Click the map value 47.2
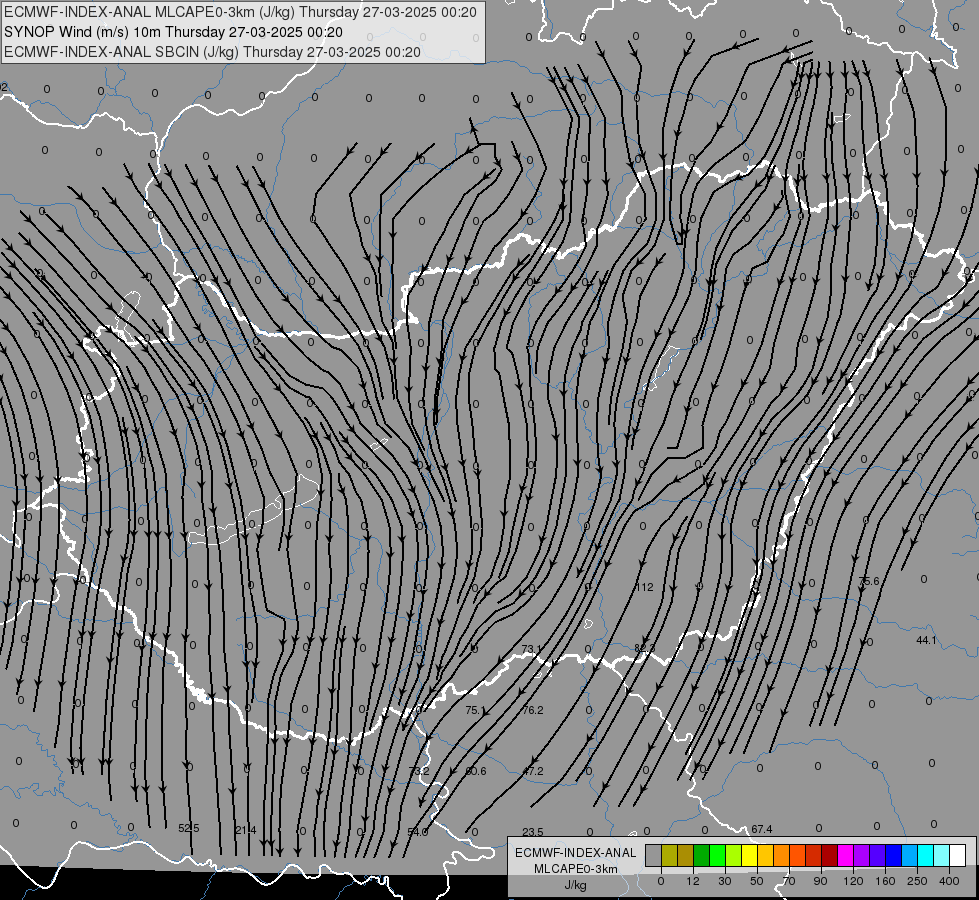The image size is (979, 900). (x=533, y=771)
